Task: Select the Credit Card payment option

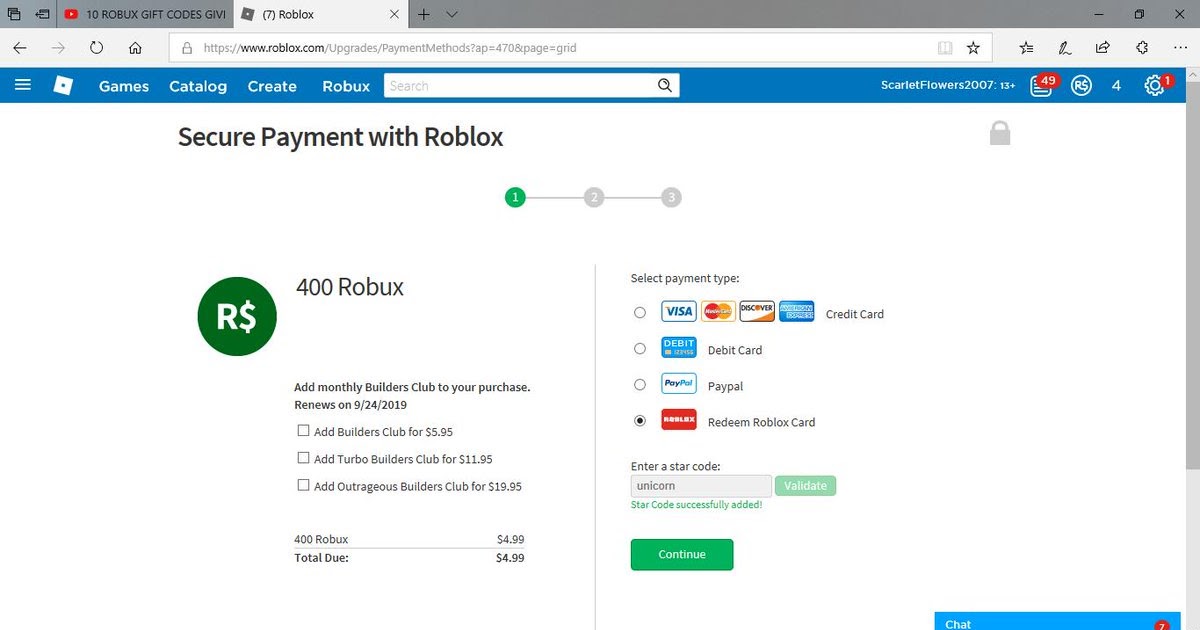Action: (640, 313)
